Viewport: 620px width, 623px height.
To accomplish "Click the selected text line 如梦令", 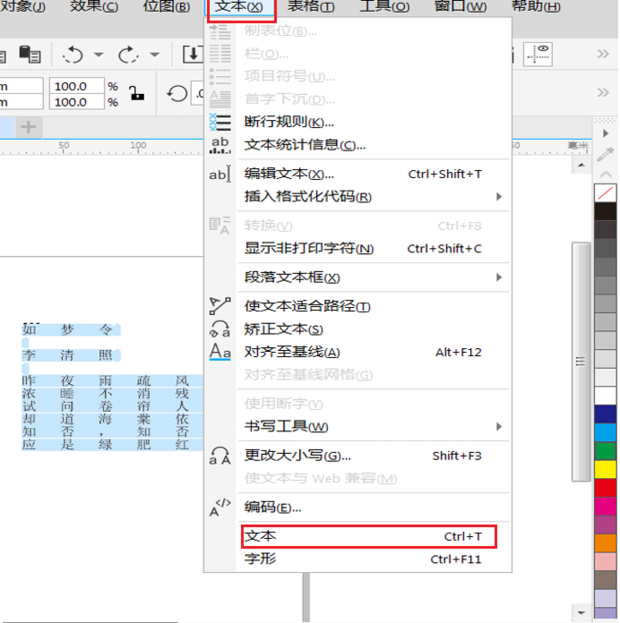I will click(71, 330).
